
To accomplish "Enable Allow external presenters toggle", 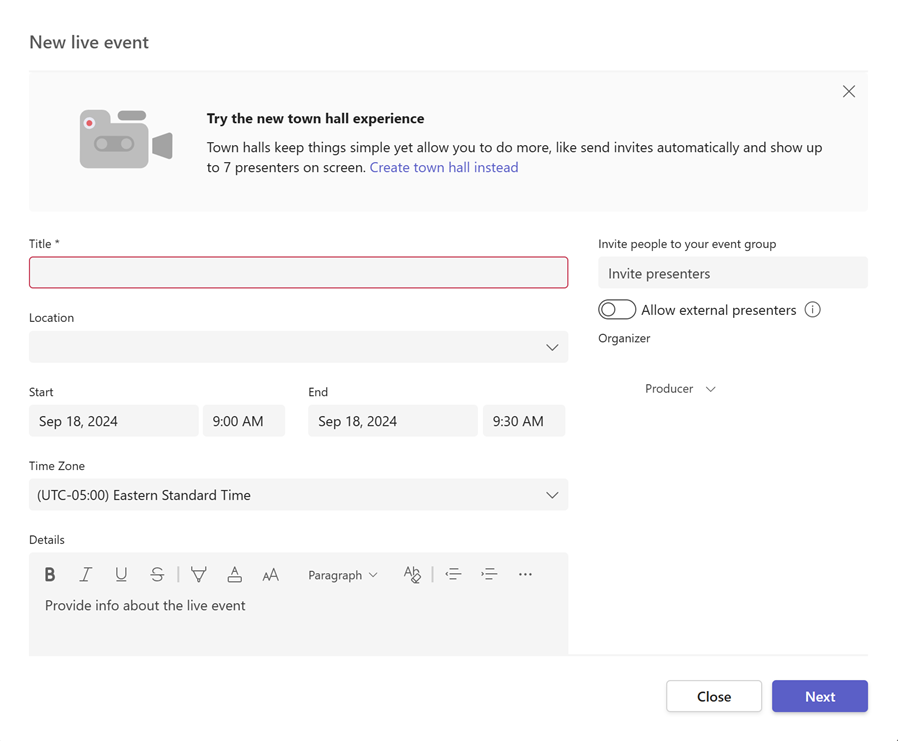I will [x=617, y=310].
